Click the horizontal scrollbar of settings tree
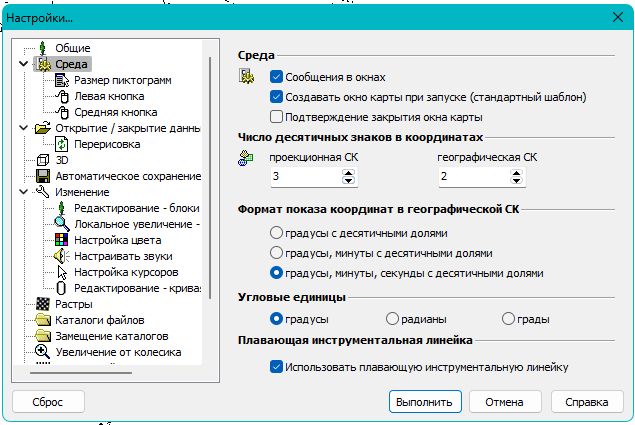635x425 pixels. click(x=81, y=372)
